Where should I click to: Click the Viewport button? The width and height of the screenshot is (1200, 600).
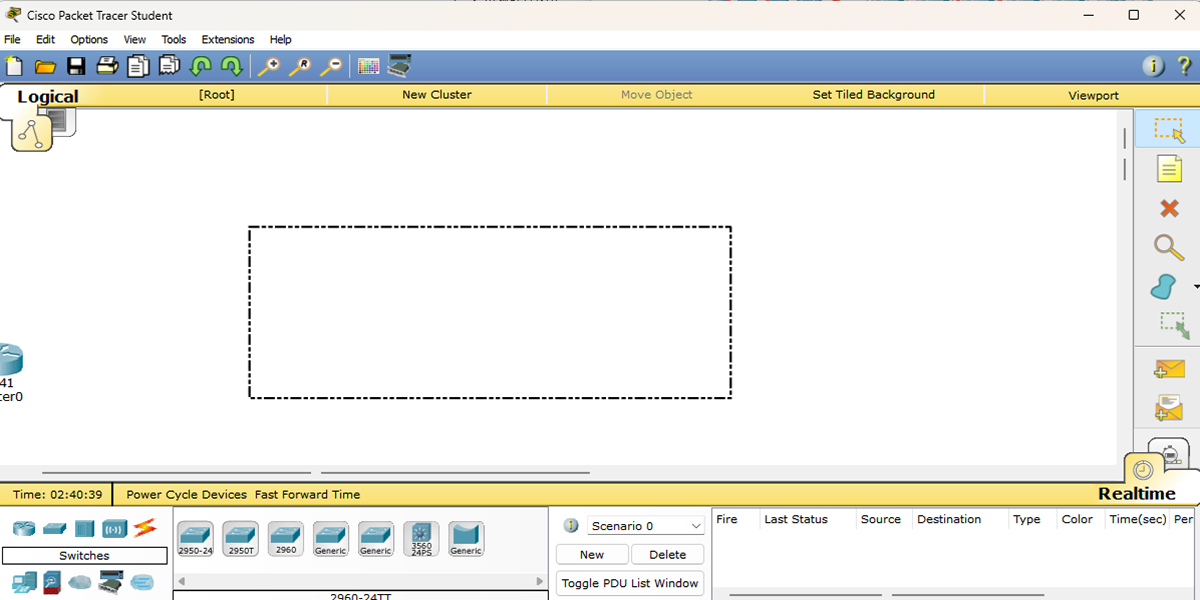click(1093, 95)
